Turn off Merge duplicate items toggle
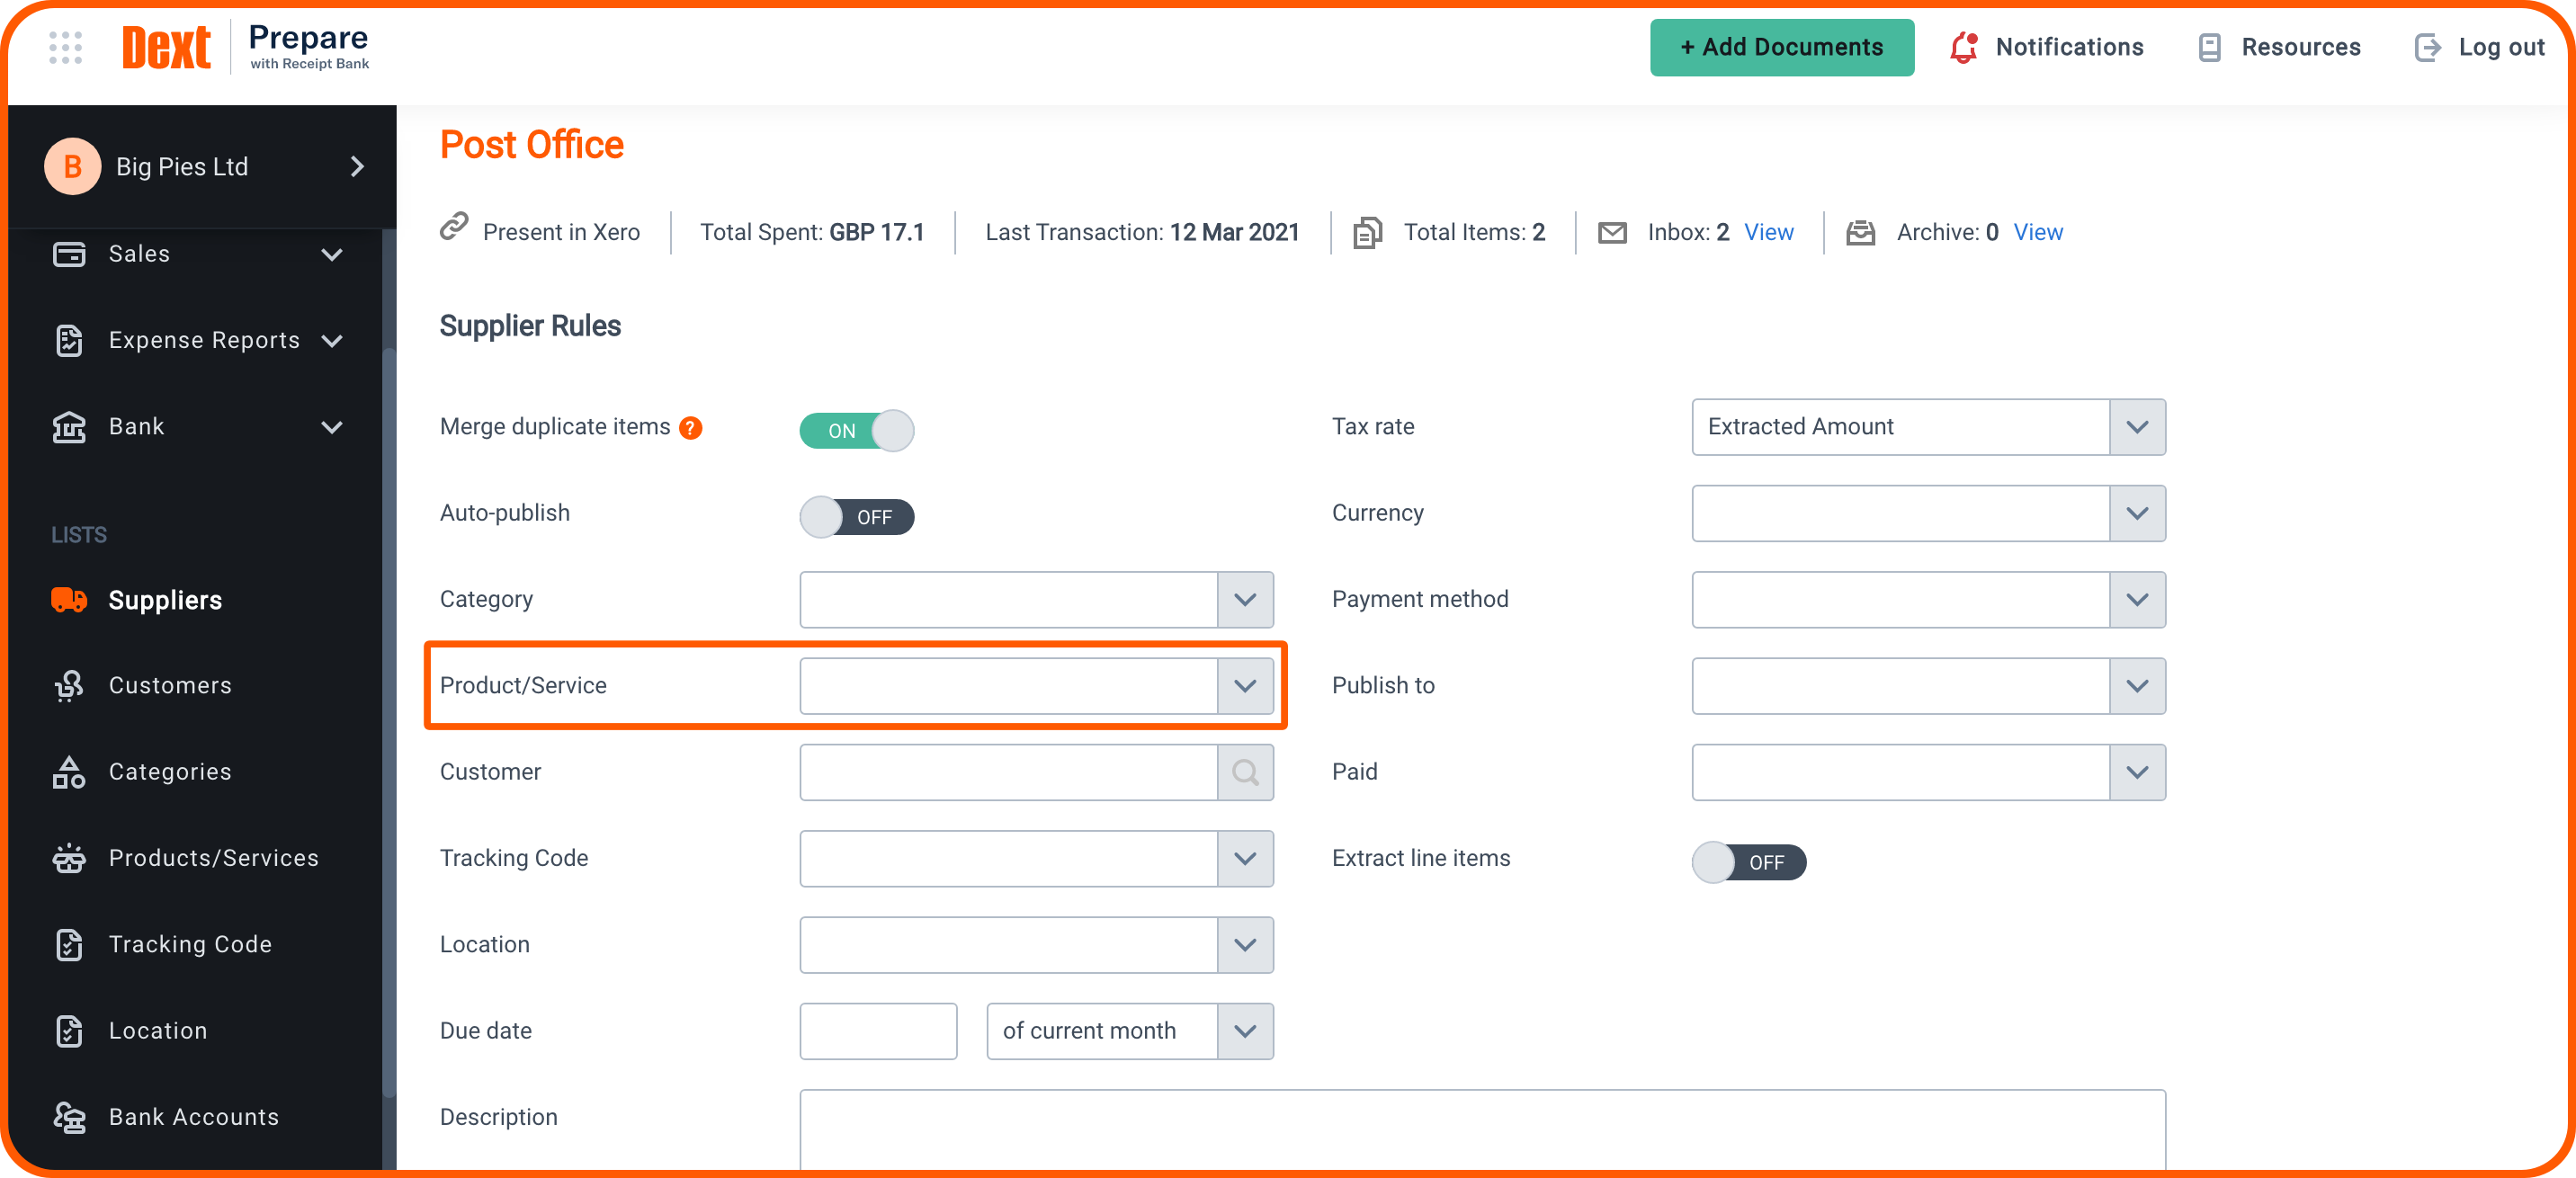 pyautogui.click(x=856, y=430)
